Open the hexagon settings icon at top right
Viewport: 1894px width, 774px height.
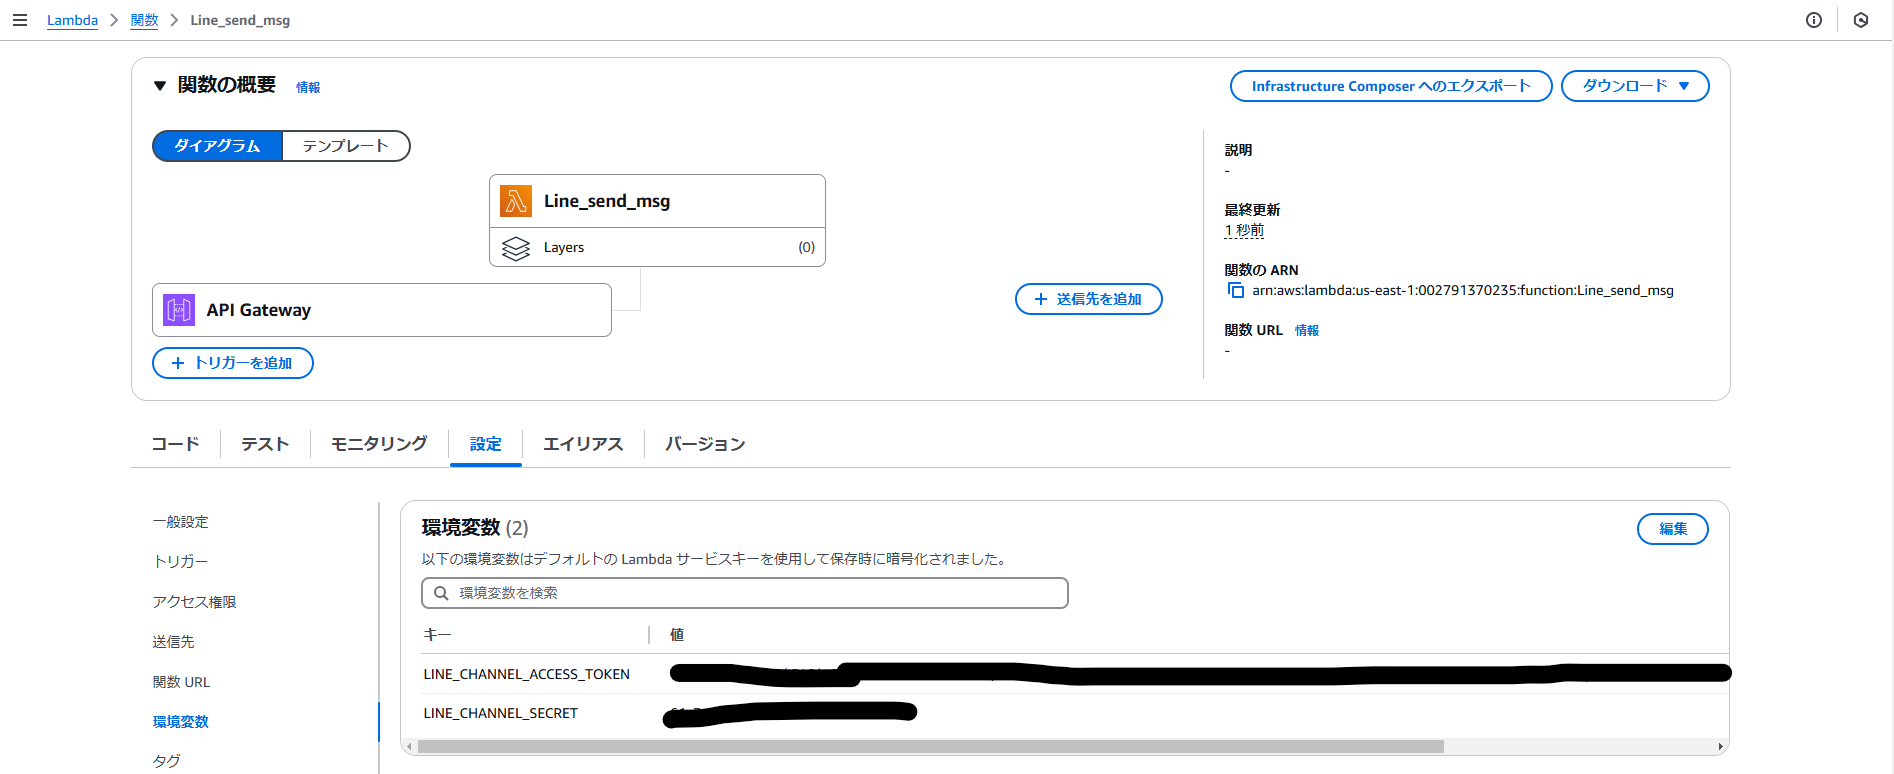point(1861,20)
